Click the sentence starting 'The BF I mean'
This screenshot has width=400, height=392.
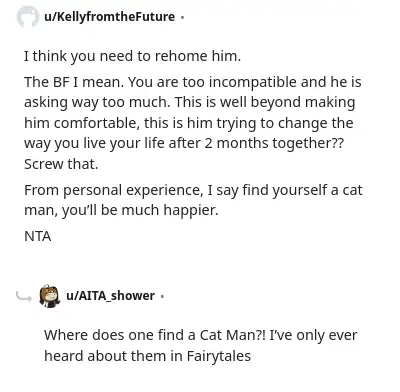coord(74,82)
